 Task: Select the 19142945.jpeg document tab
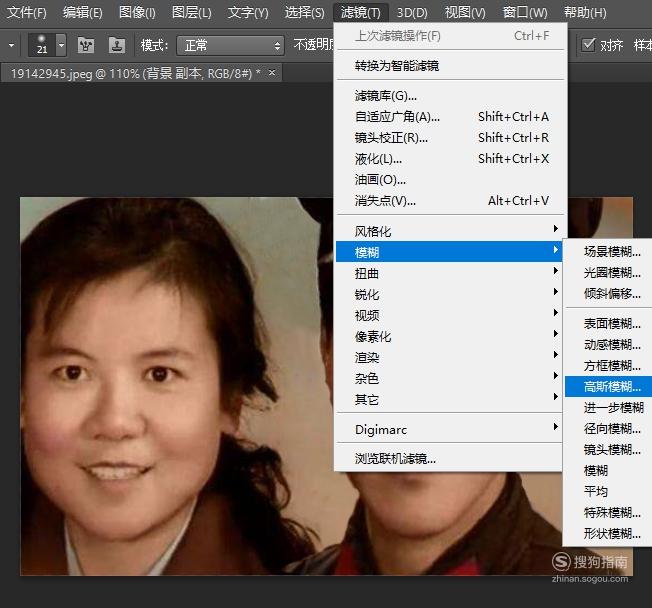pyautogui.click(x=136, y=74)
